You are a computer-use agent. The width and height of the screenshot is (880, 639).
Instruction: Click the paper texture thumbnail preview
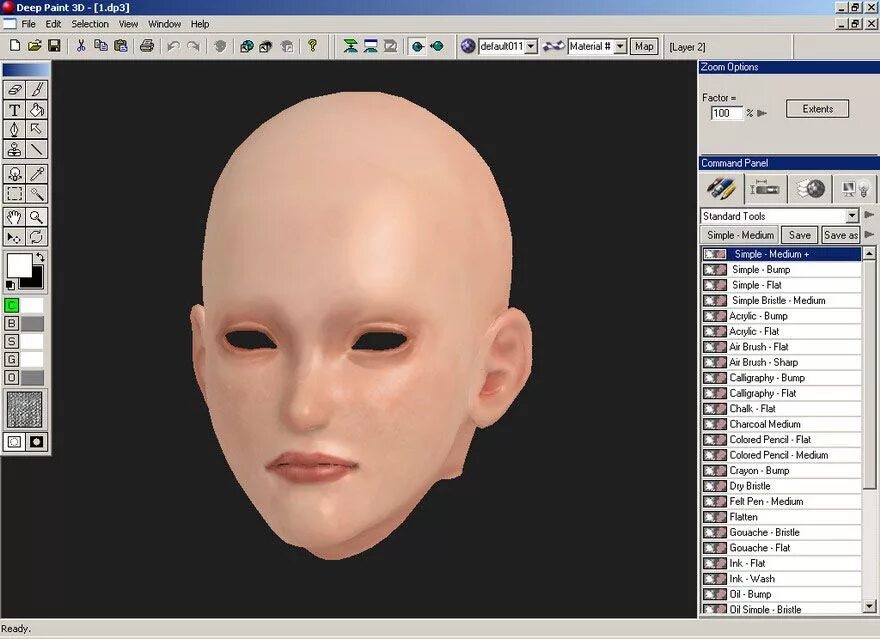point(24,410)
